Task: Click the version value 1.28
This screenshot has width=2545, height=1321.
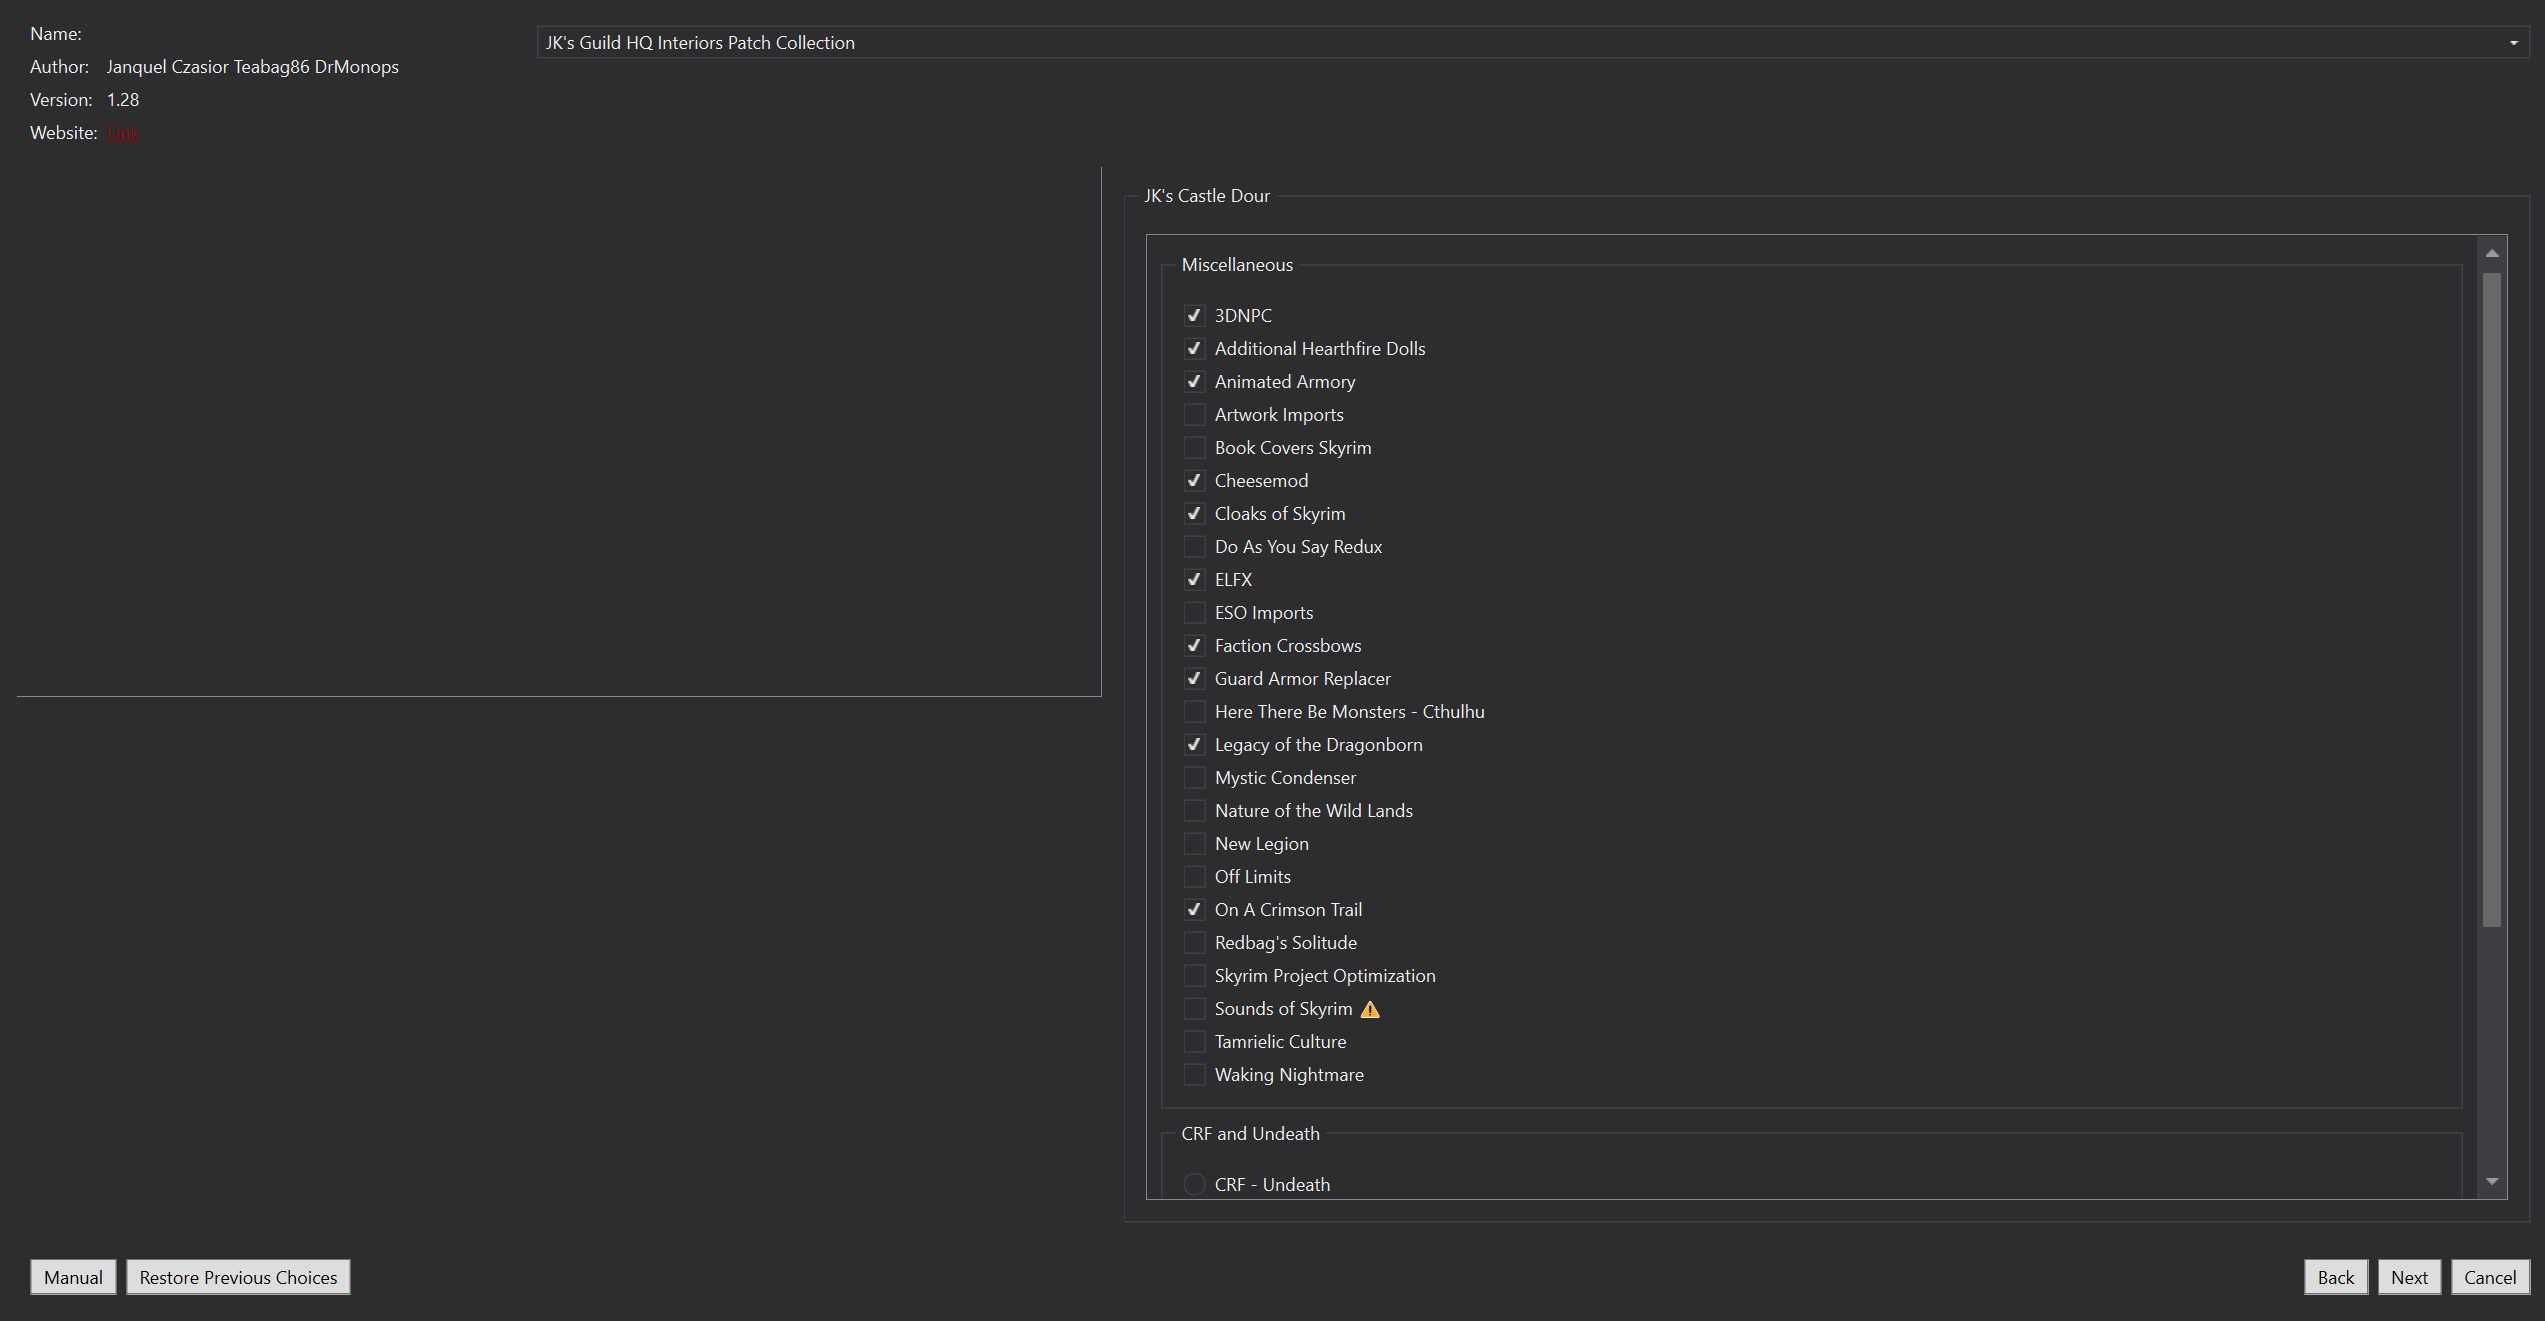Action: 123,100
